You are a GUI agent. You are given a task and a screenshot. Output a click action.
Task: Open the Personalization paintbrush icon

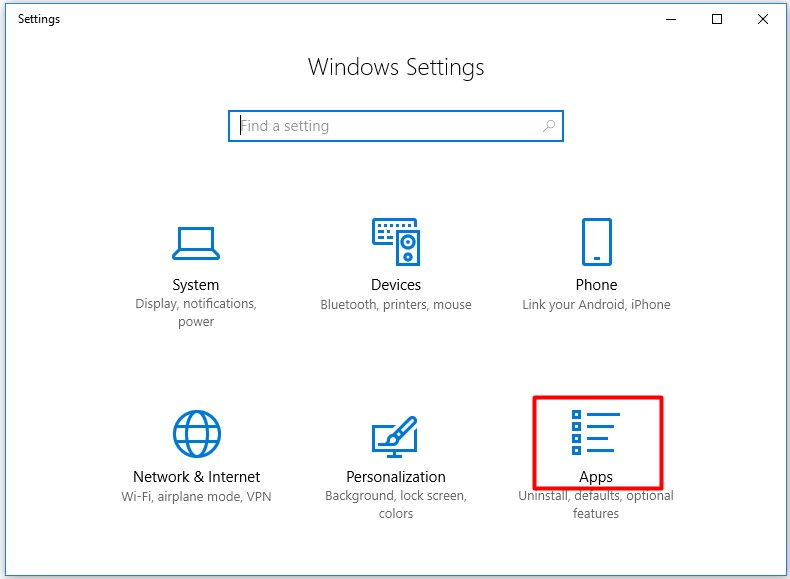pos(394,436)
